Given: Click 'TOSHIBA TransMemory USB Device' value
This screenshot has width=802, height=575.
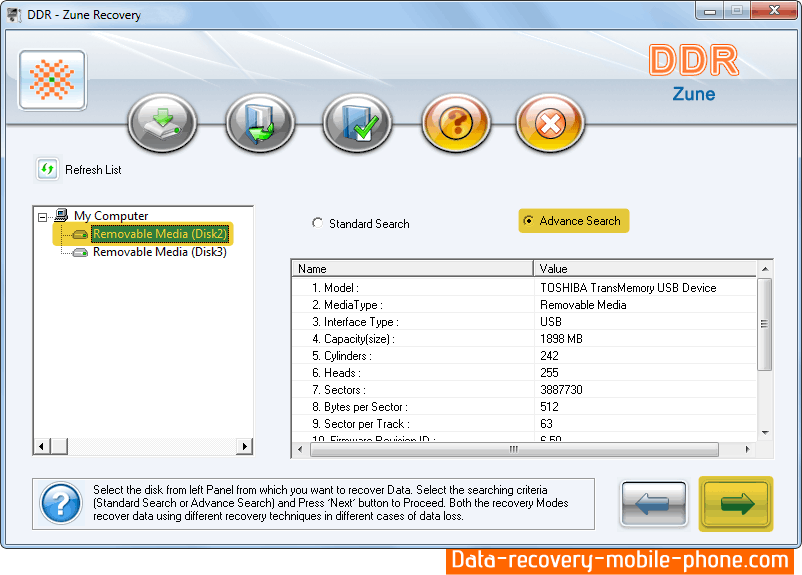Looking at the screenshot, I should [x=628, y=288].
